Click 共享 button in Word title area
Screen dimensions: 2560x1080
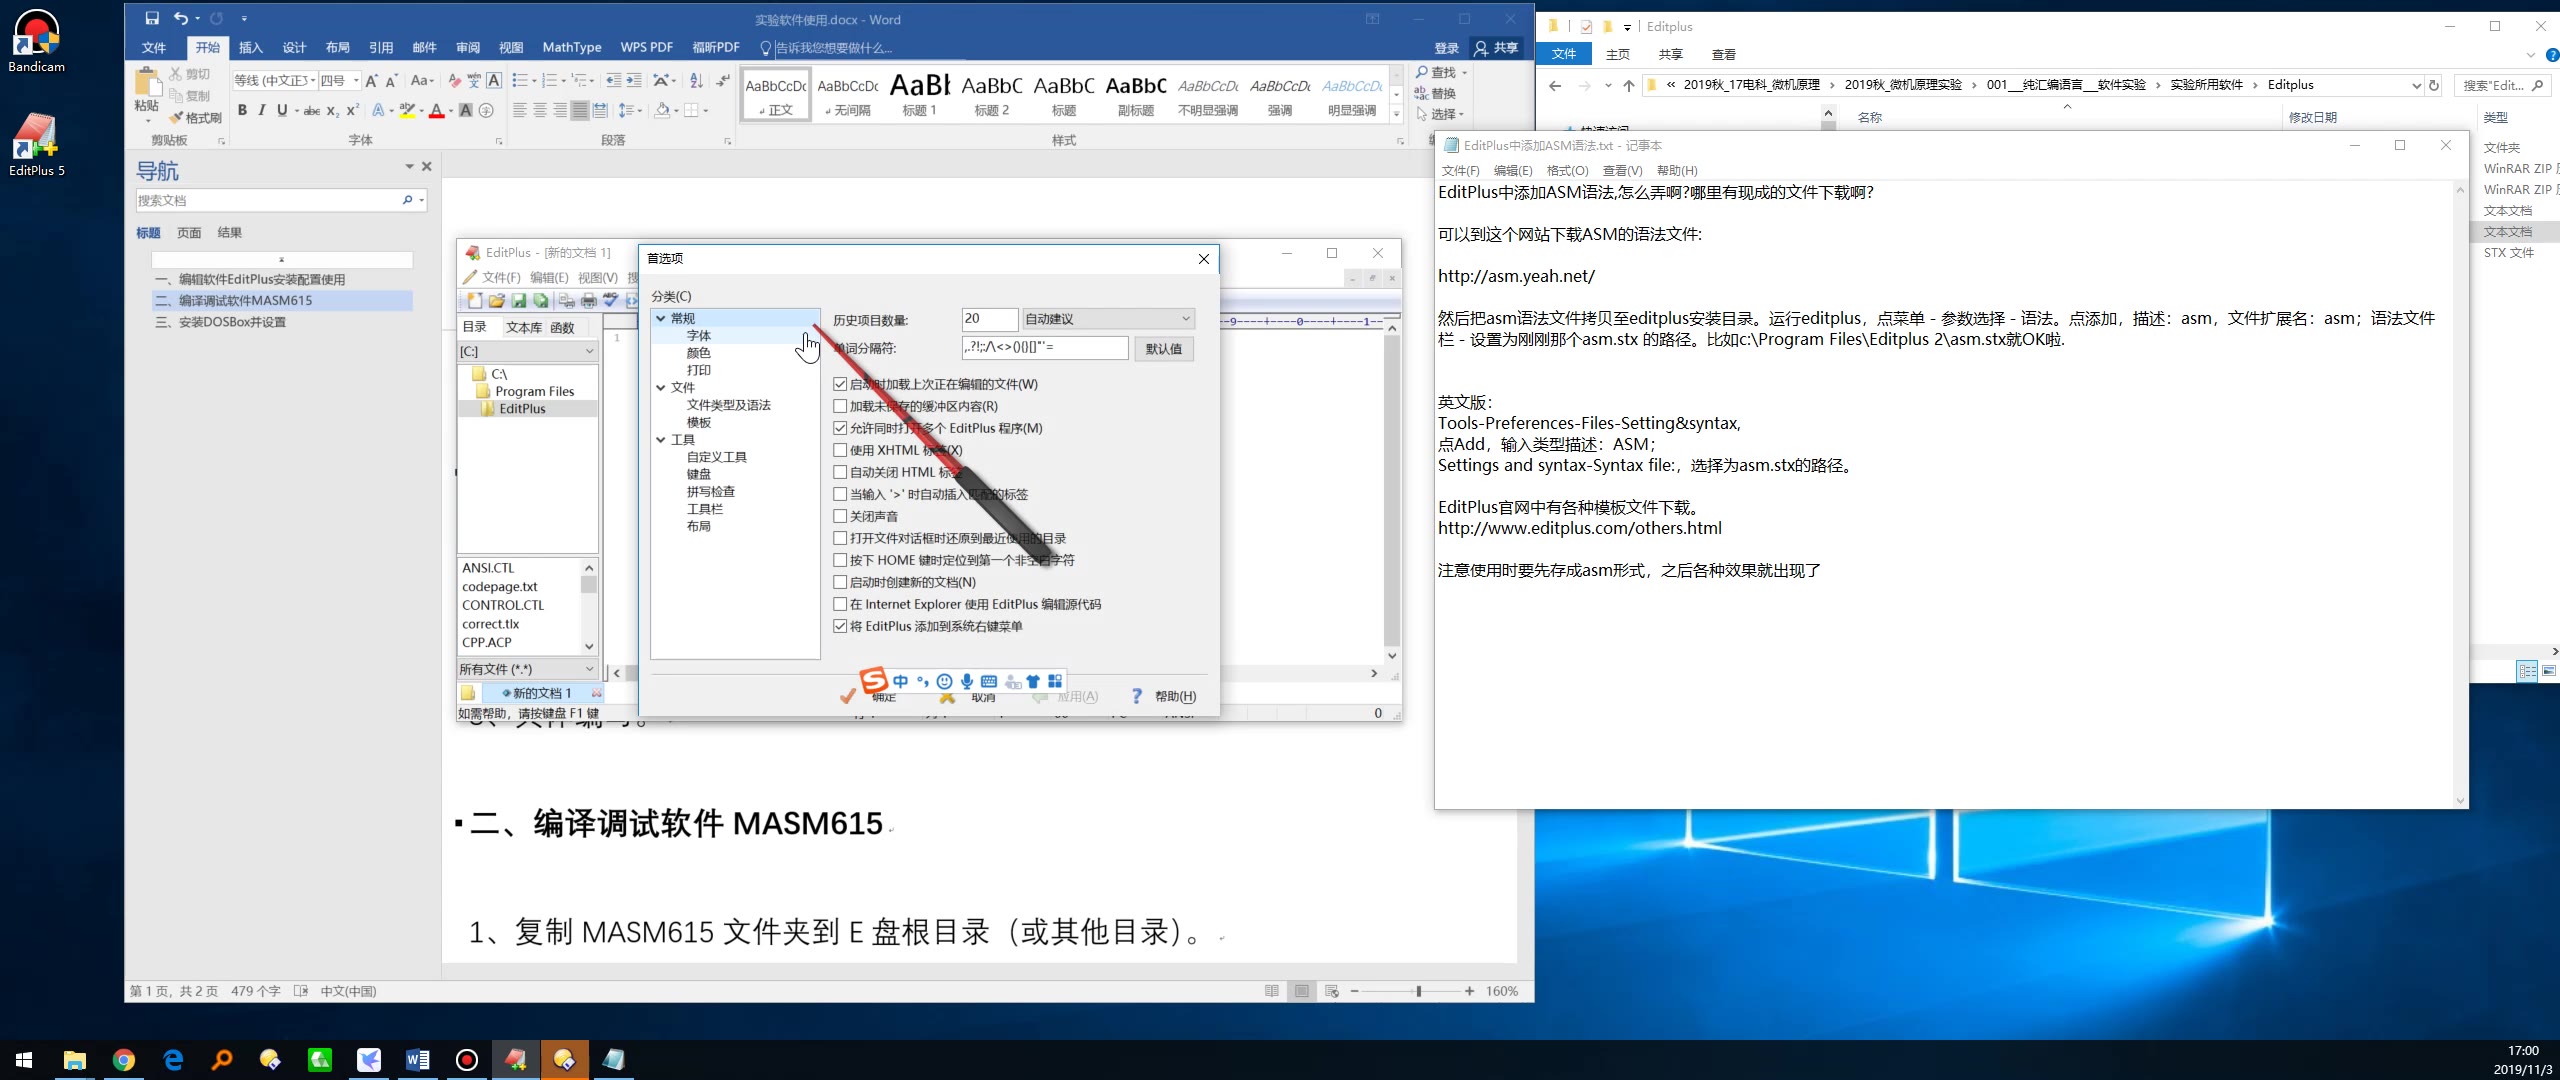click(x=1495, y=47)
